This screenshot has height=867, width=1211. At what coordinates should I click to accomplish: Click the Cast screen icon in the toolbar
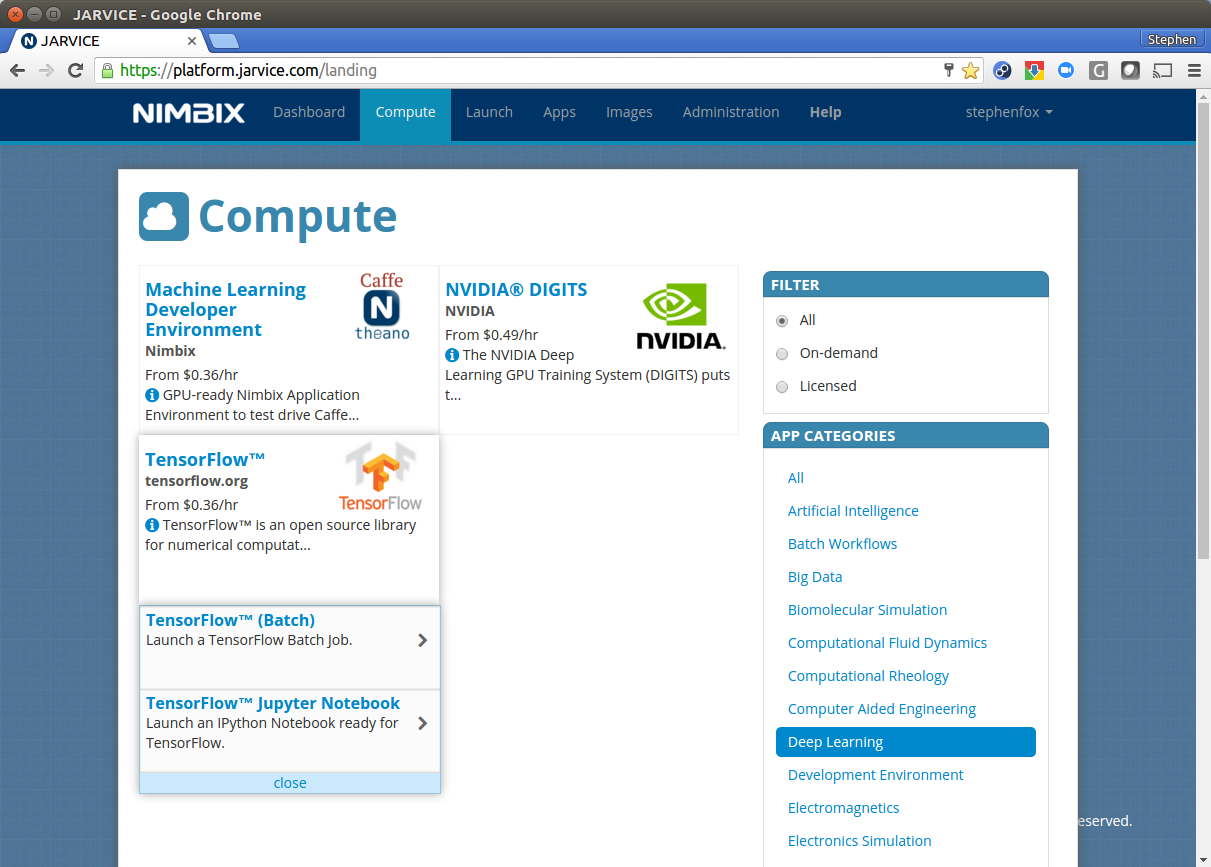point(1162,70)
